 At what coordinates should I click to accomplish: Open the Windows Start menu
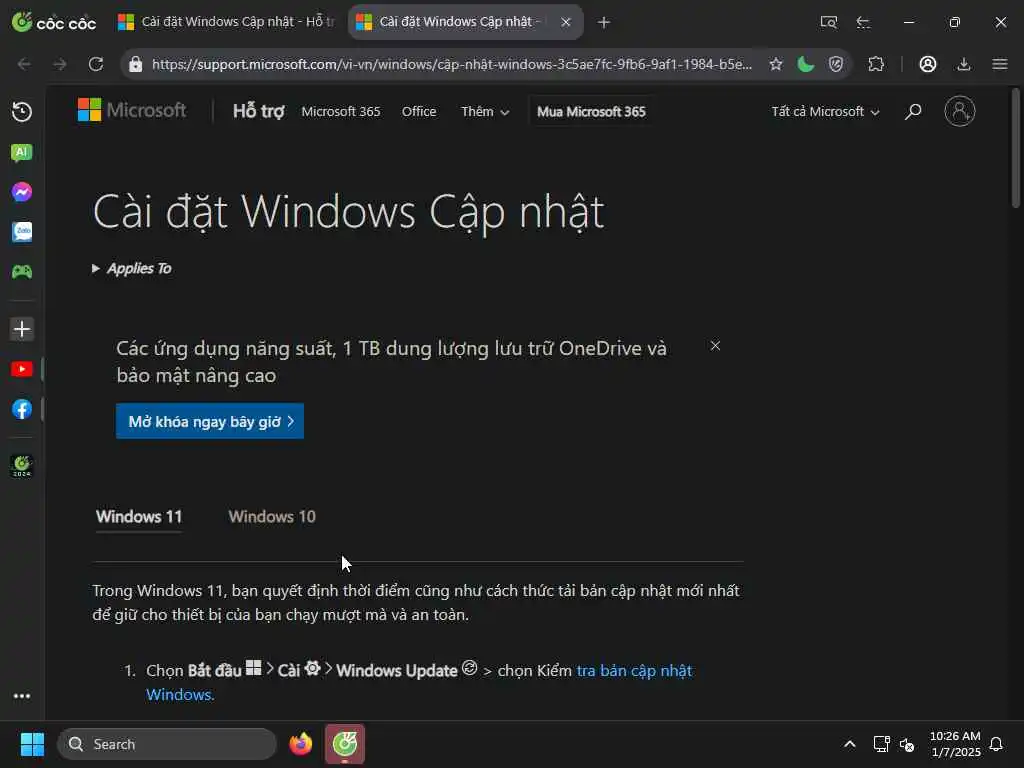point(31,744)
